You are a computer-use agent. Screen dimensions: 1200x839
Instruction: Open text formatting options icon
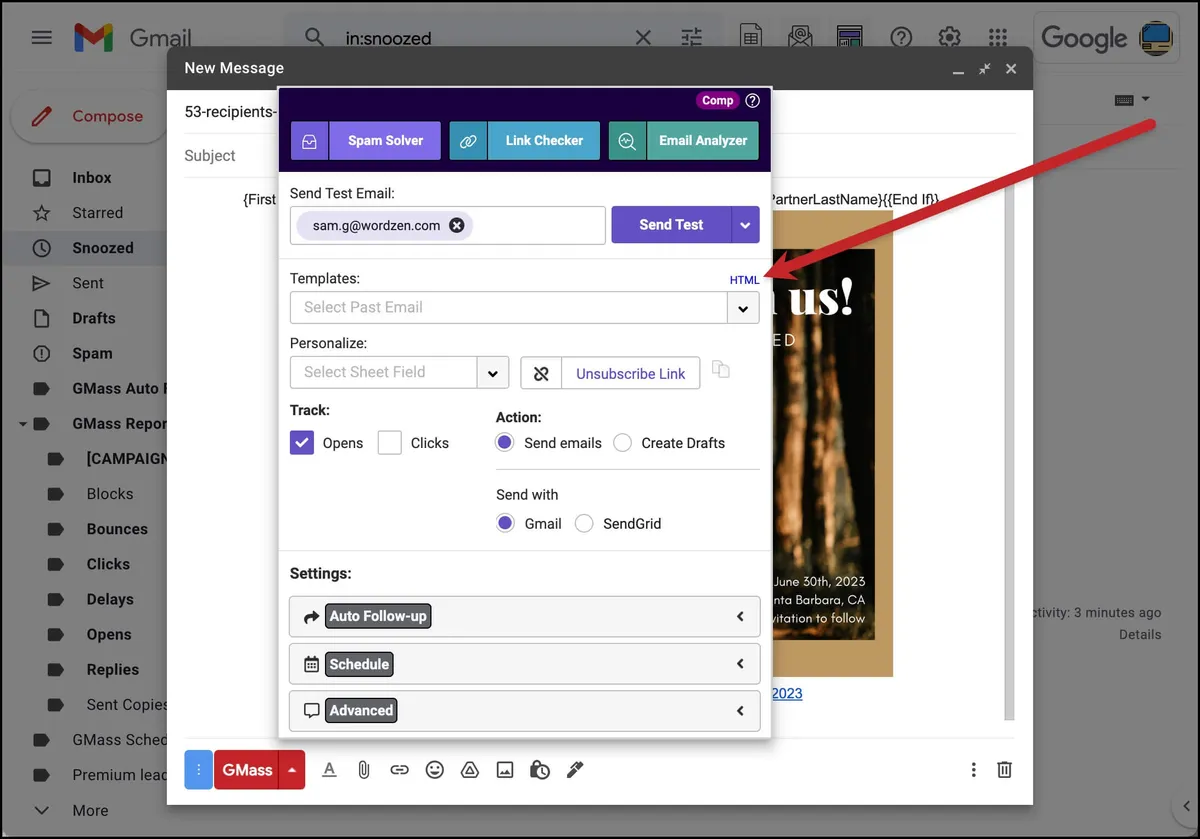(x=329, y=769)
